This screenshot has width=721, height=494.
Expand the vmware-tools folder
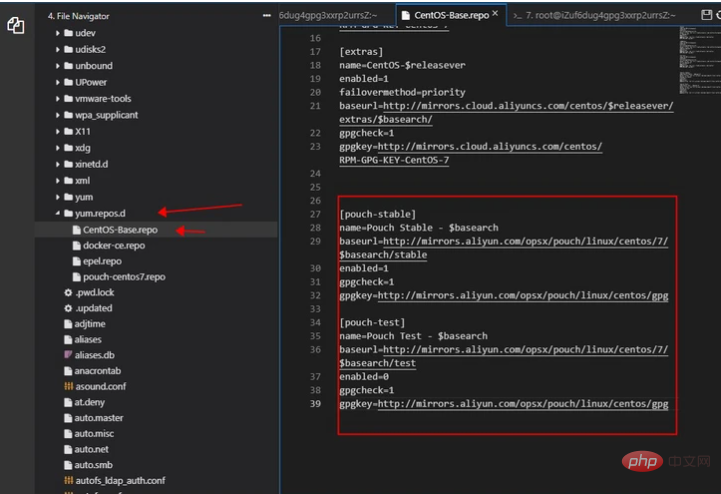coord(56,99)
